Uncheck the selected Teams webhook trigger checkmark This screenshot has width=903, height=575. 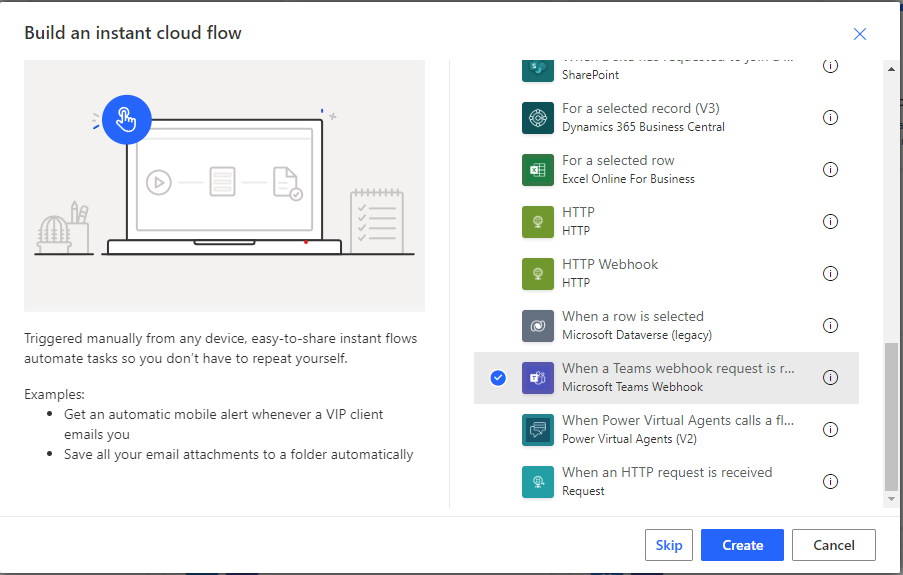[x=498, y=378]
